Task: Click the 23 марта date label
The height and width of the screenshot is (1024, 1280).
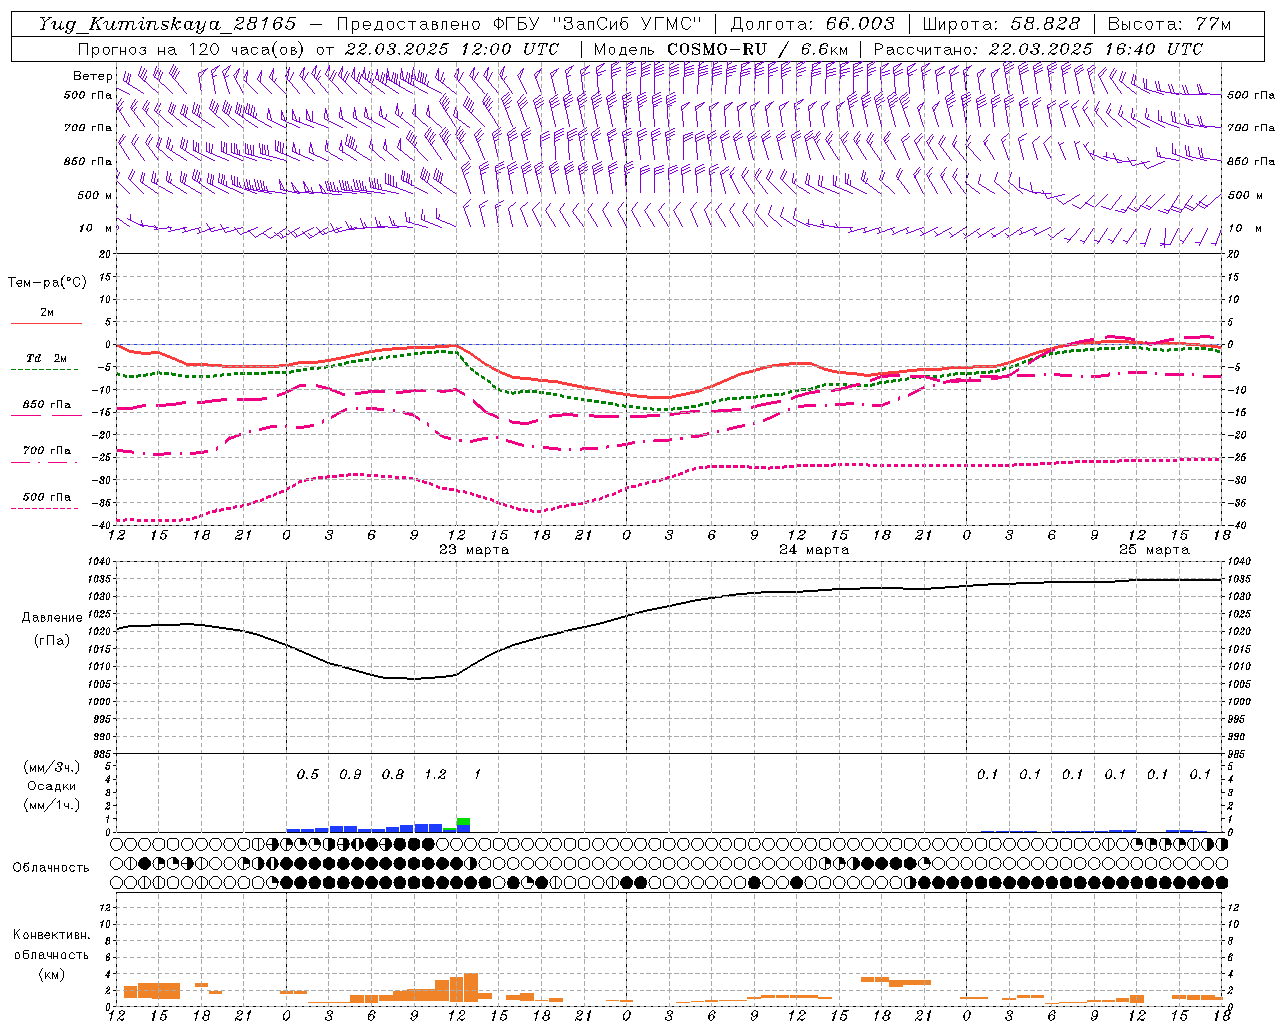Action: 474,550
